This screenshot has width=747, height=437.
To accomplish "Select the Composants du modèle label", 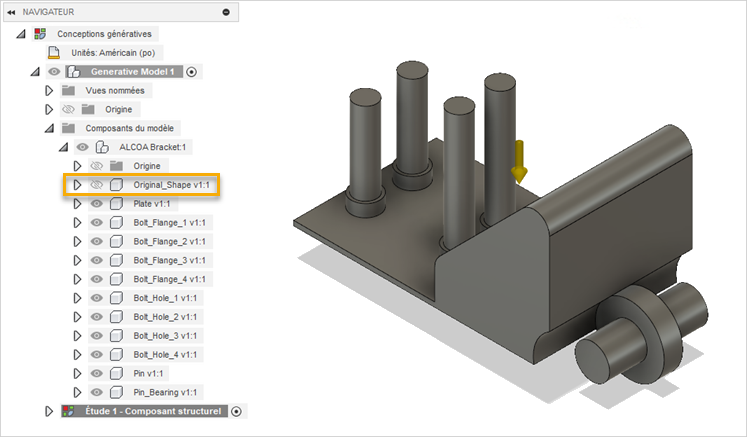I will pyautogui.click(x=130, y=128).
